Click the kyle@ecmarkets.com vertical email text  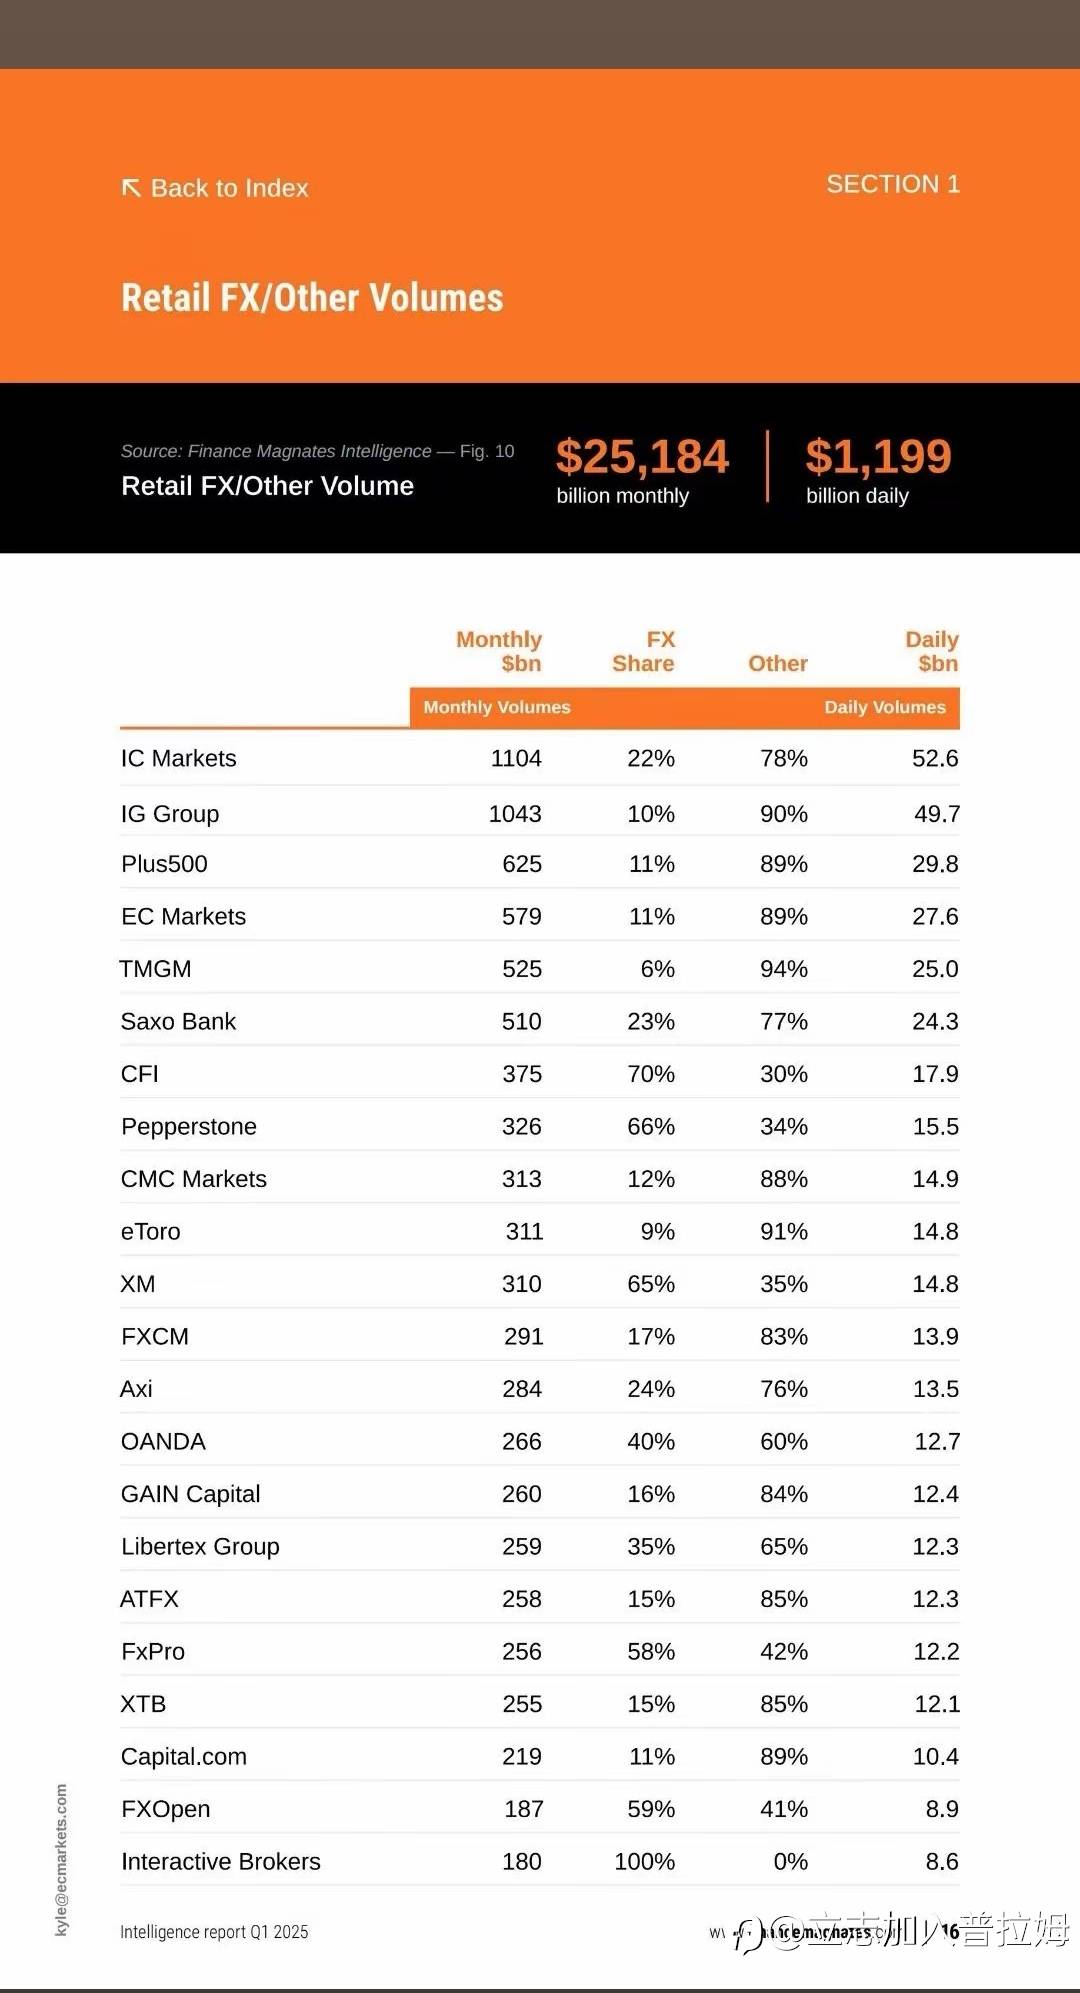click(61, 1859)
